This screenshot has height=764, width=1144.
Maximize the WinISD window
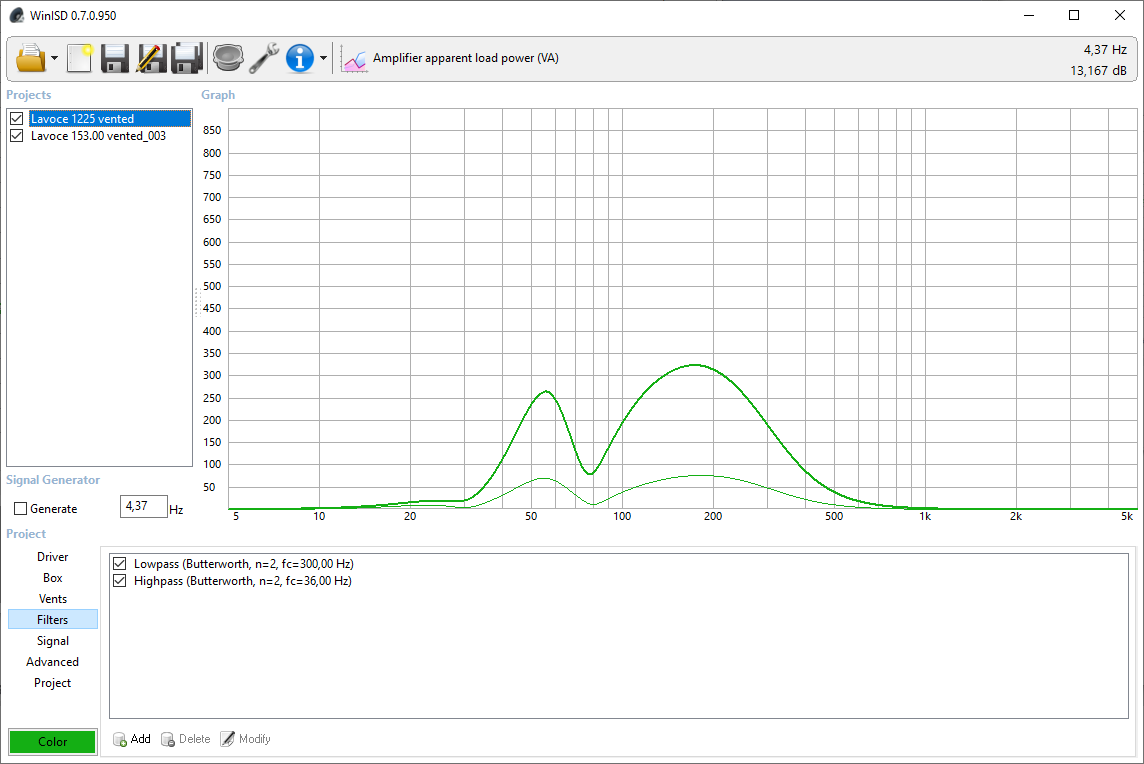(x=1074, y=15)
